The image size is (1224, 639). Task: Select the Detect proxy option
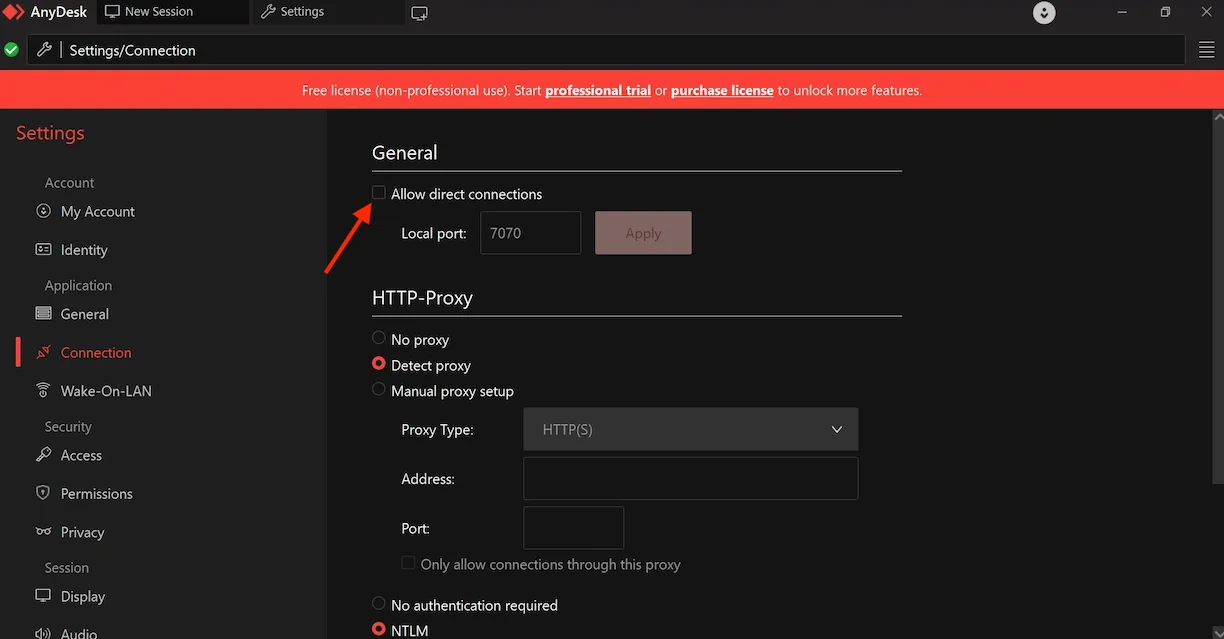[x=379, y=364]
